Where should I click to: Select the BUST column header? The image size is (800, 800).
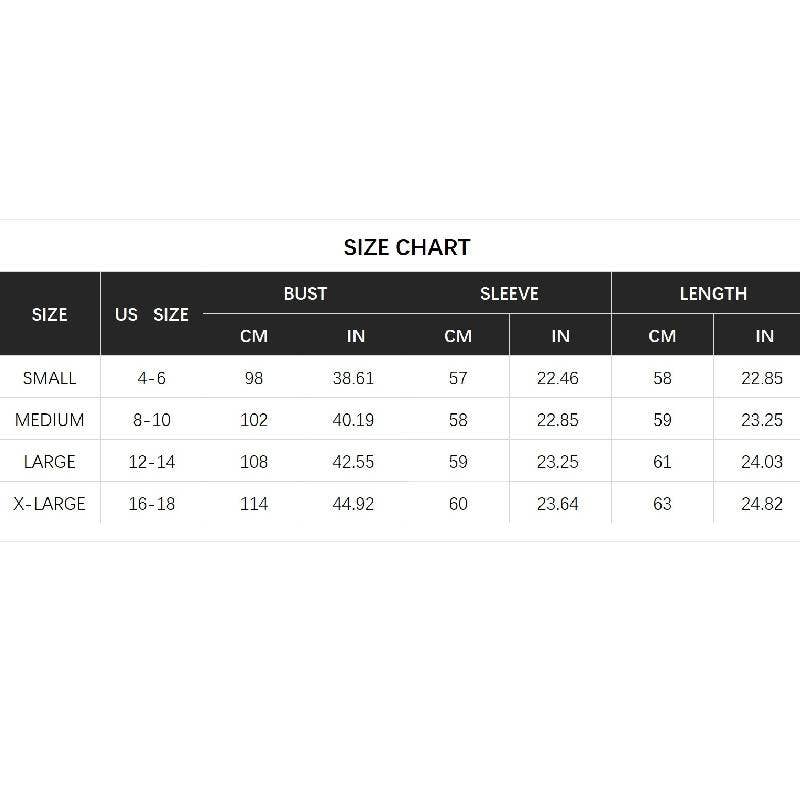[x=305, y=293]
